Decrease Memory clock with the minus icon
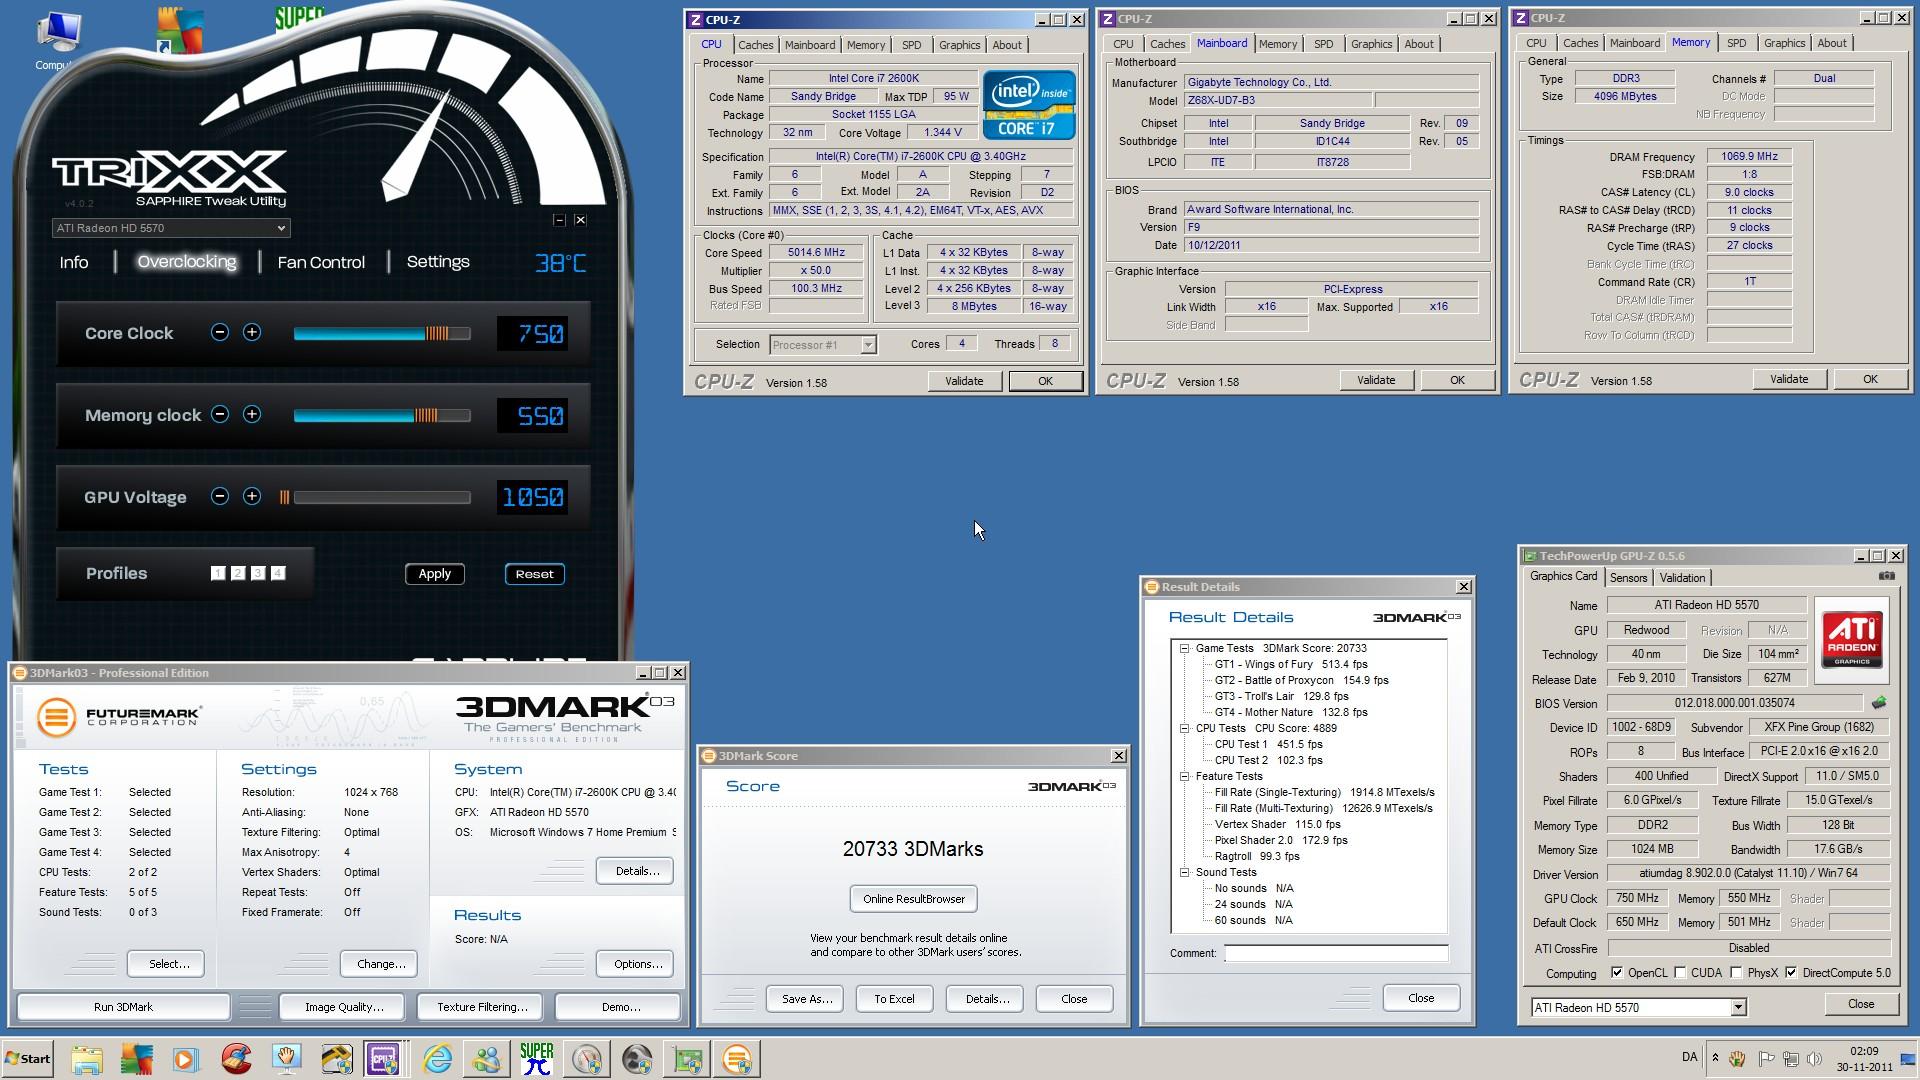This screenshot has height=1080, width=1920. pos(220,414)
